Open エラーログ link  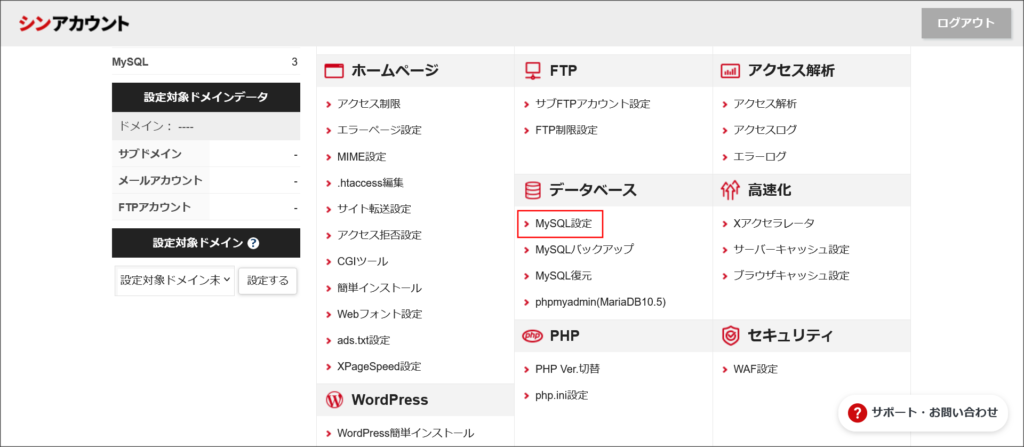[x=760, y=157]
